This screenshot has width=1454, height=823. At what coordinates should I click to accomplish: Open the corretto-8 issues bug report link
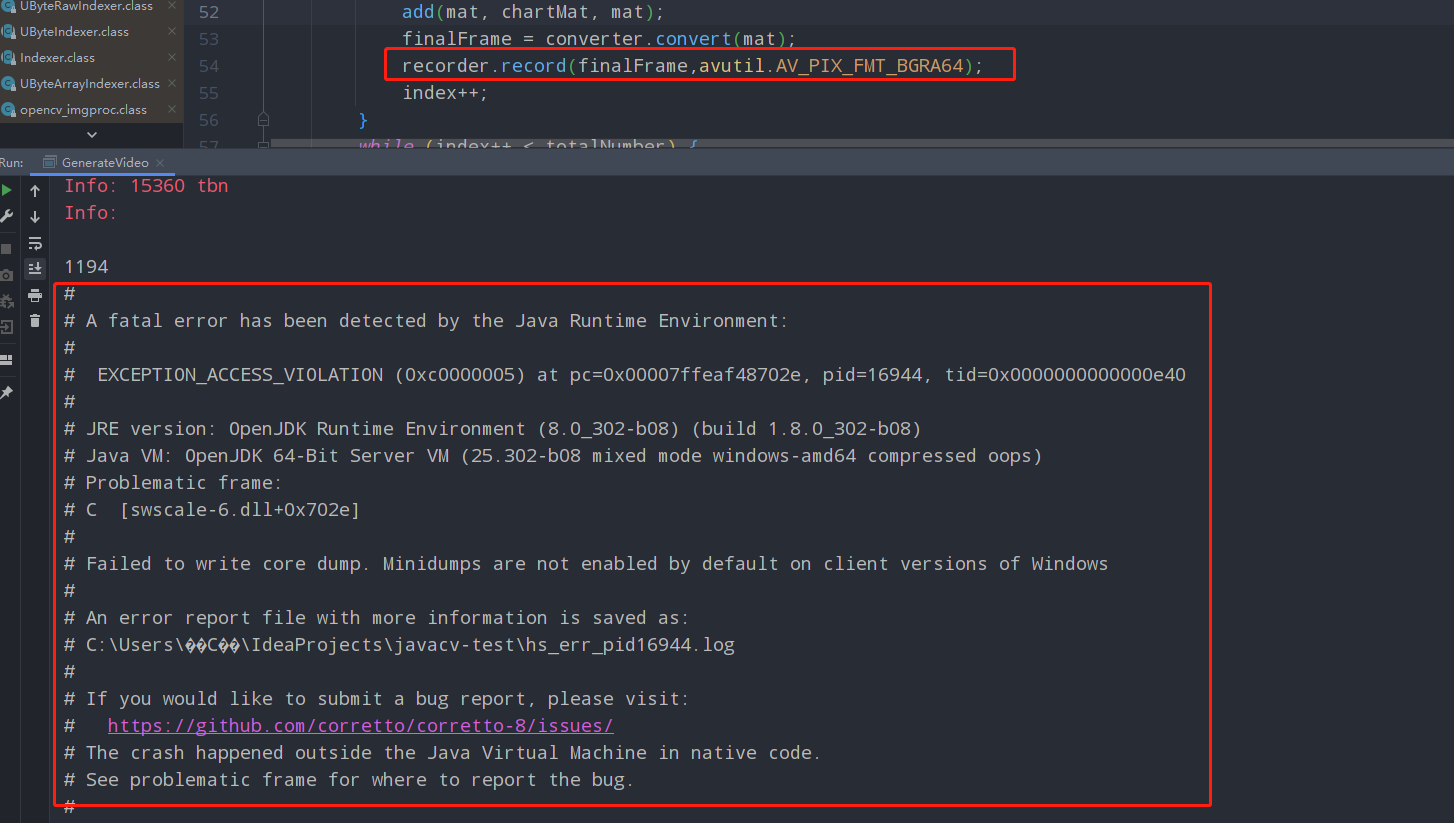(x=360, y=725)
